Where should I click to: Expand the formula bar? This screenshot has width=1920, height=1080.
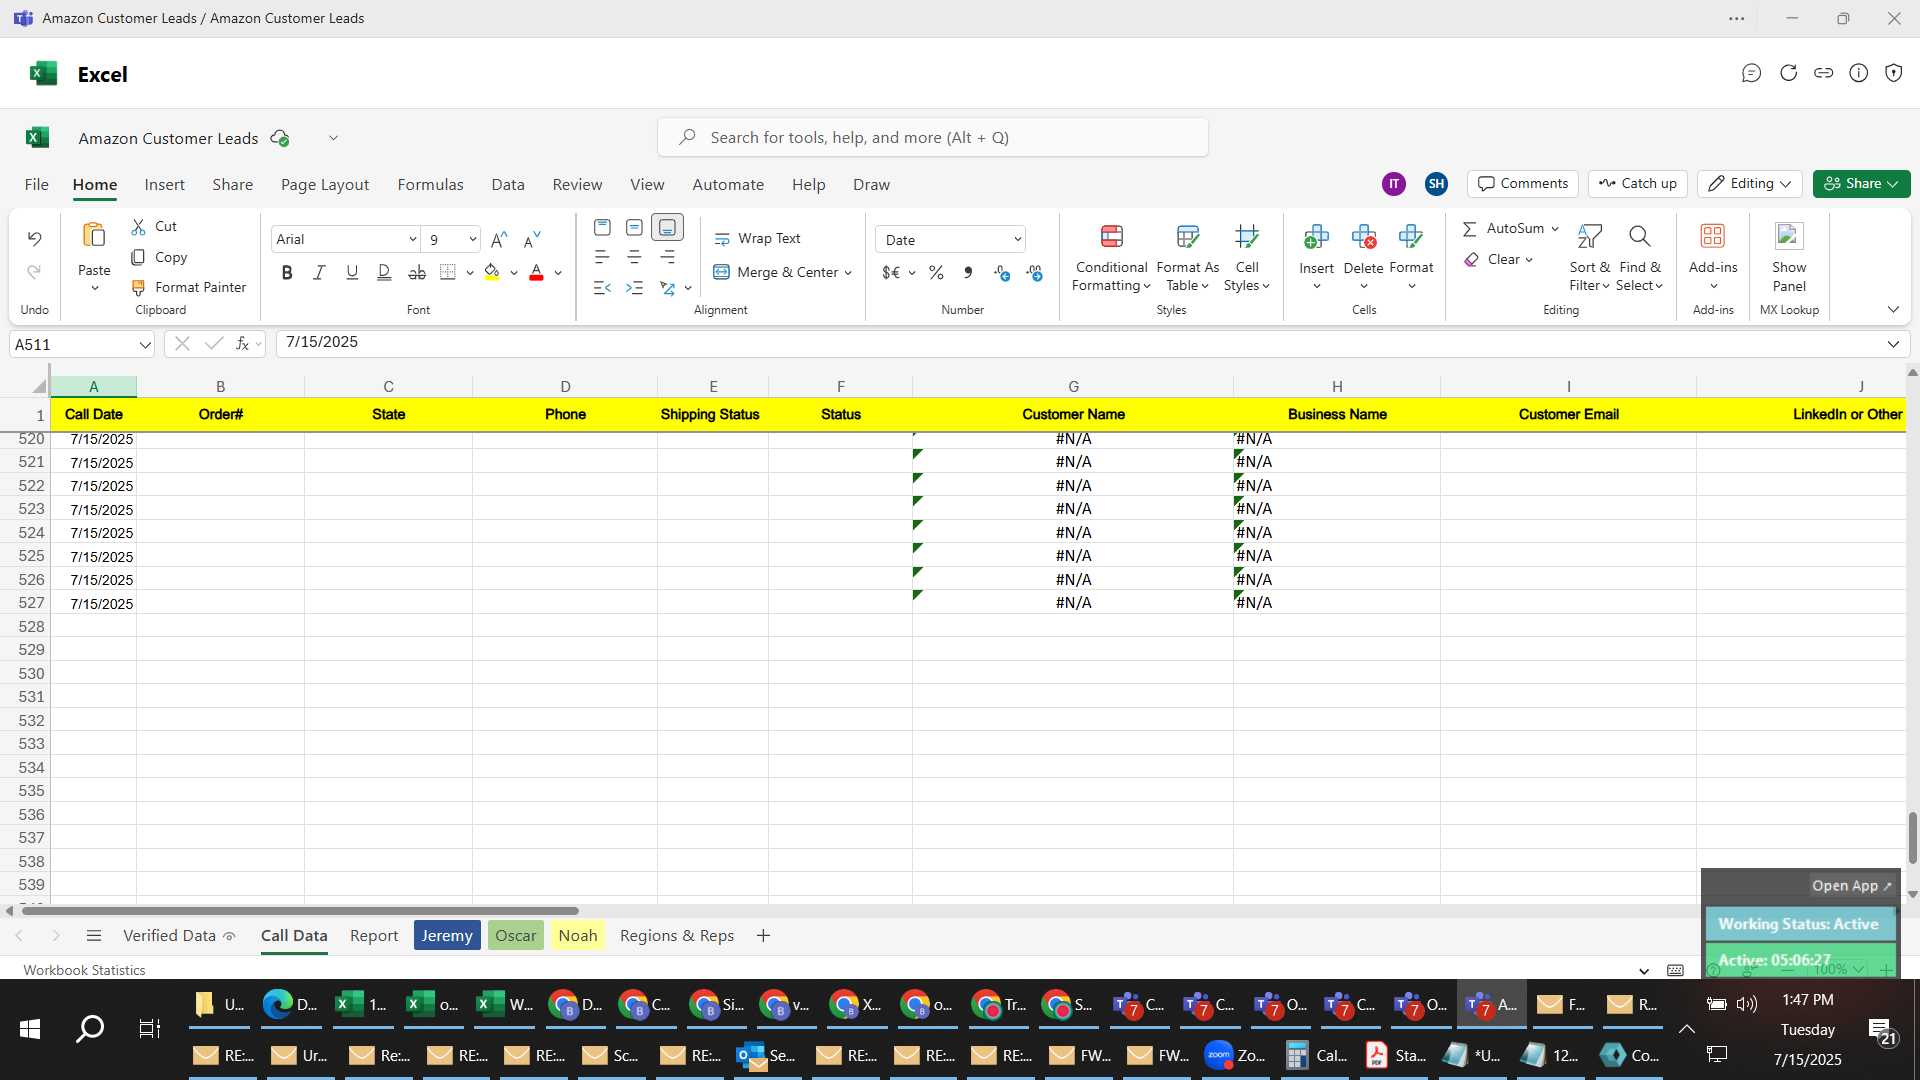[x=1893, y=344]
